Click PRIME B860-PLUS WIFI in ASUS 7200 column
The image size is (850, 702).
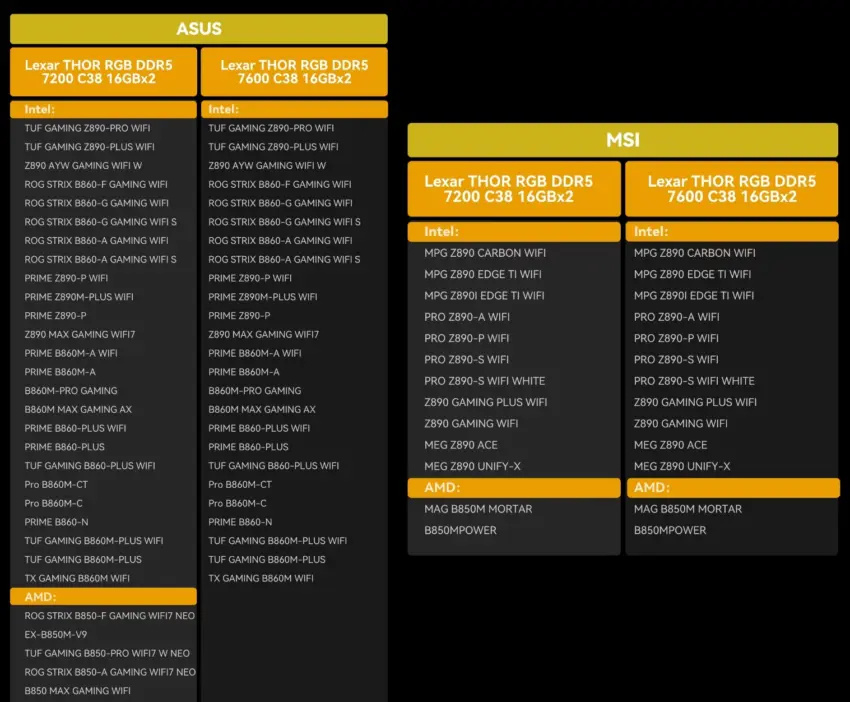[75, 428]
